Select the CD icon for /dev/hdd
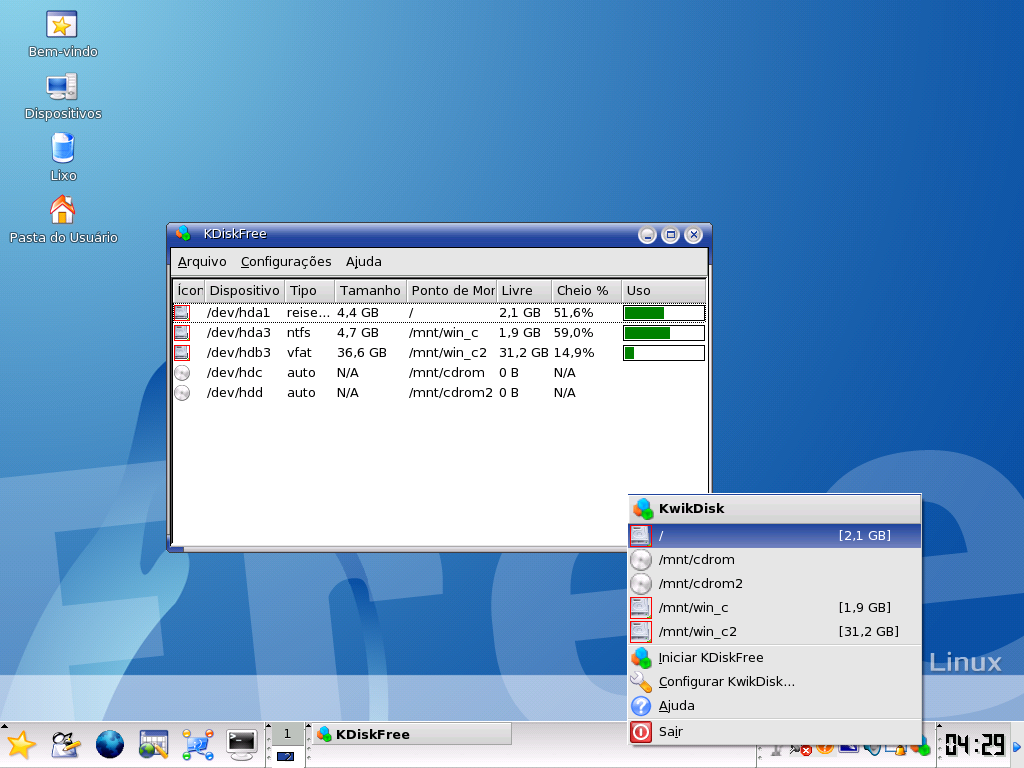The height and width of the screenshot is (768, 1024). pos(182,392)
